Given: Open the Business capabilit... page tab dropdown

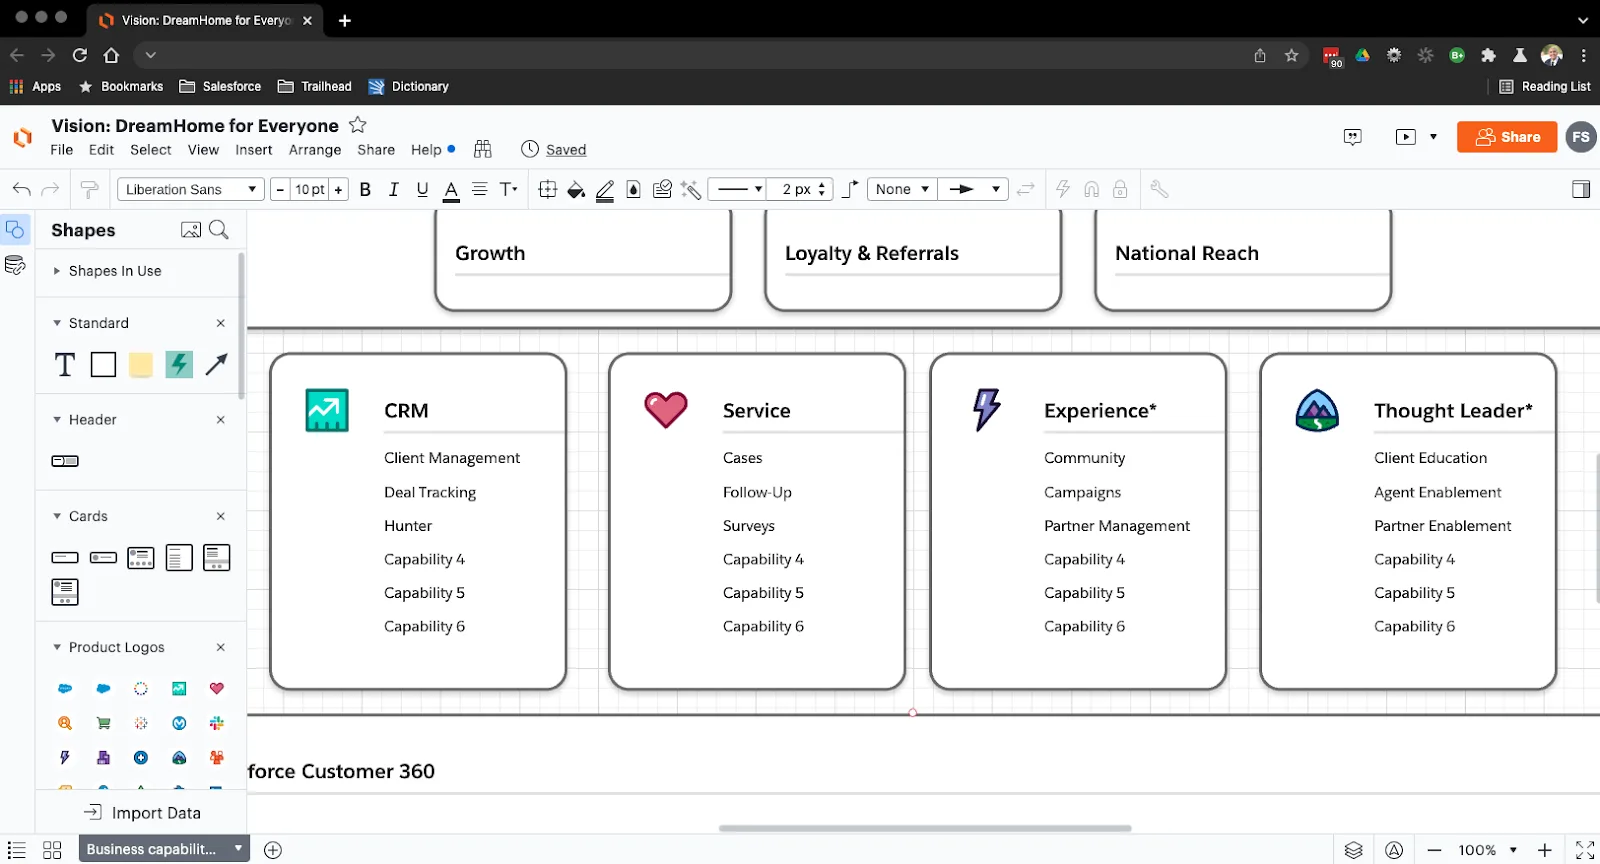Looking at the screenshot, I should click(x=238, y=849).
